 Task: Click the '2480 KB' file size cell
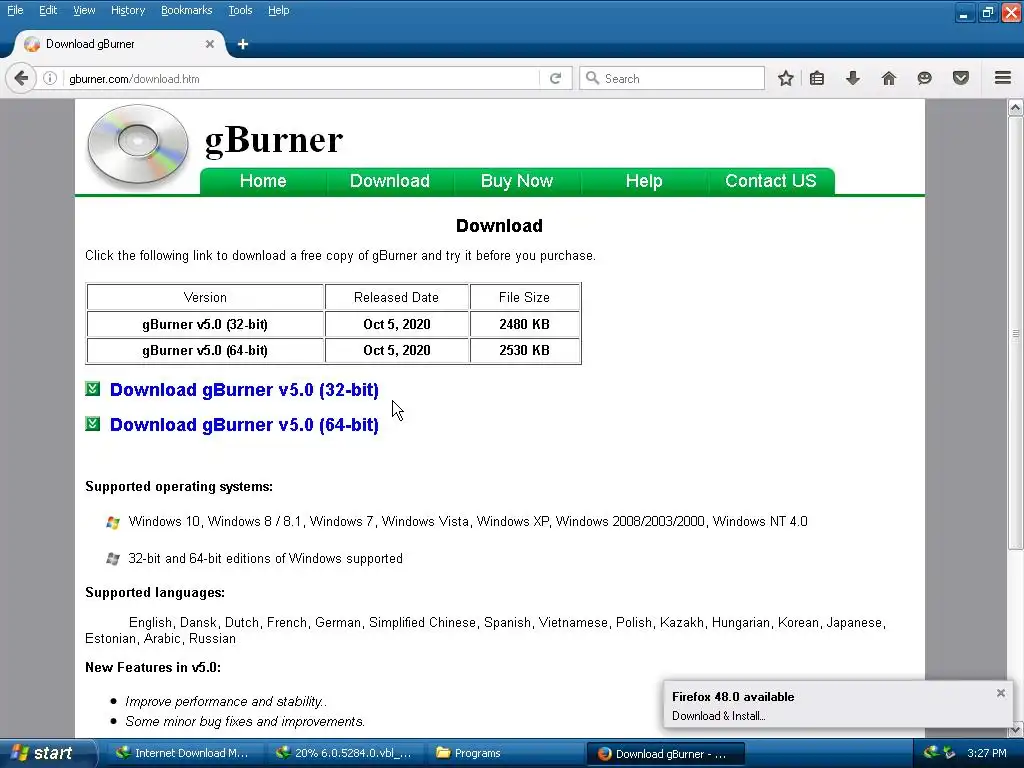coord(524,324)
